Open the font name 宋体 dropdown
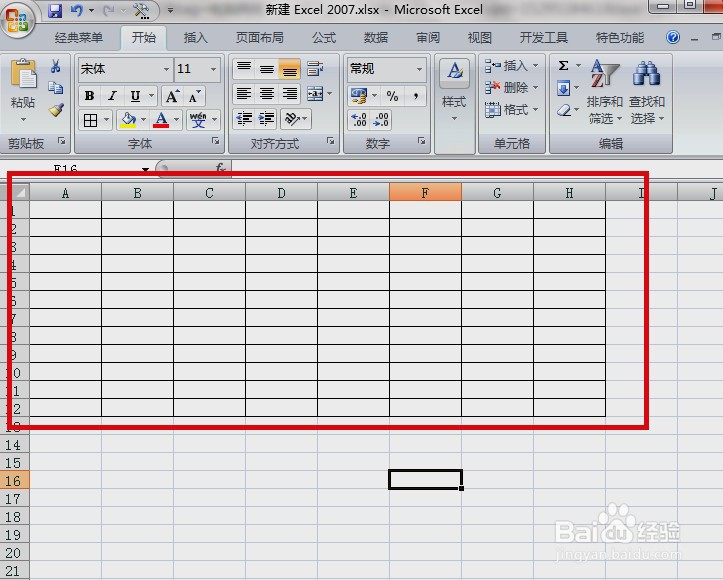Screen dimensions: 723x580 (166, 69)
